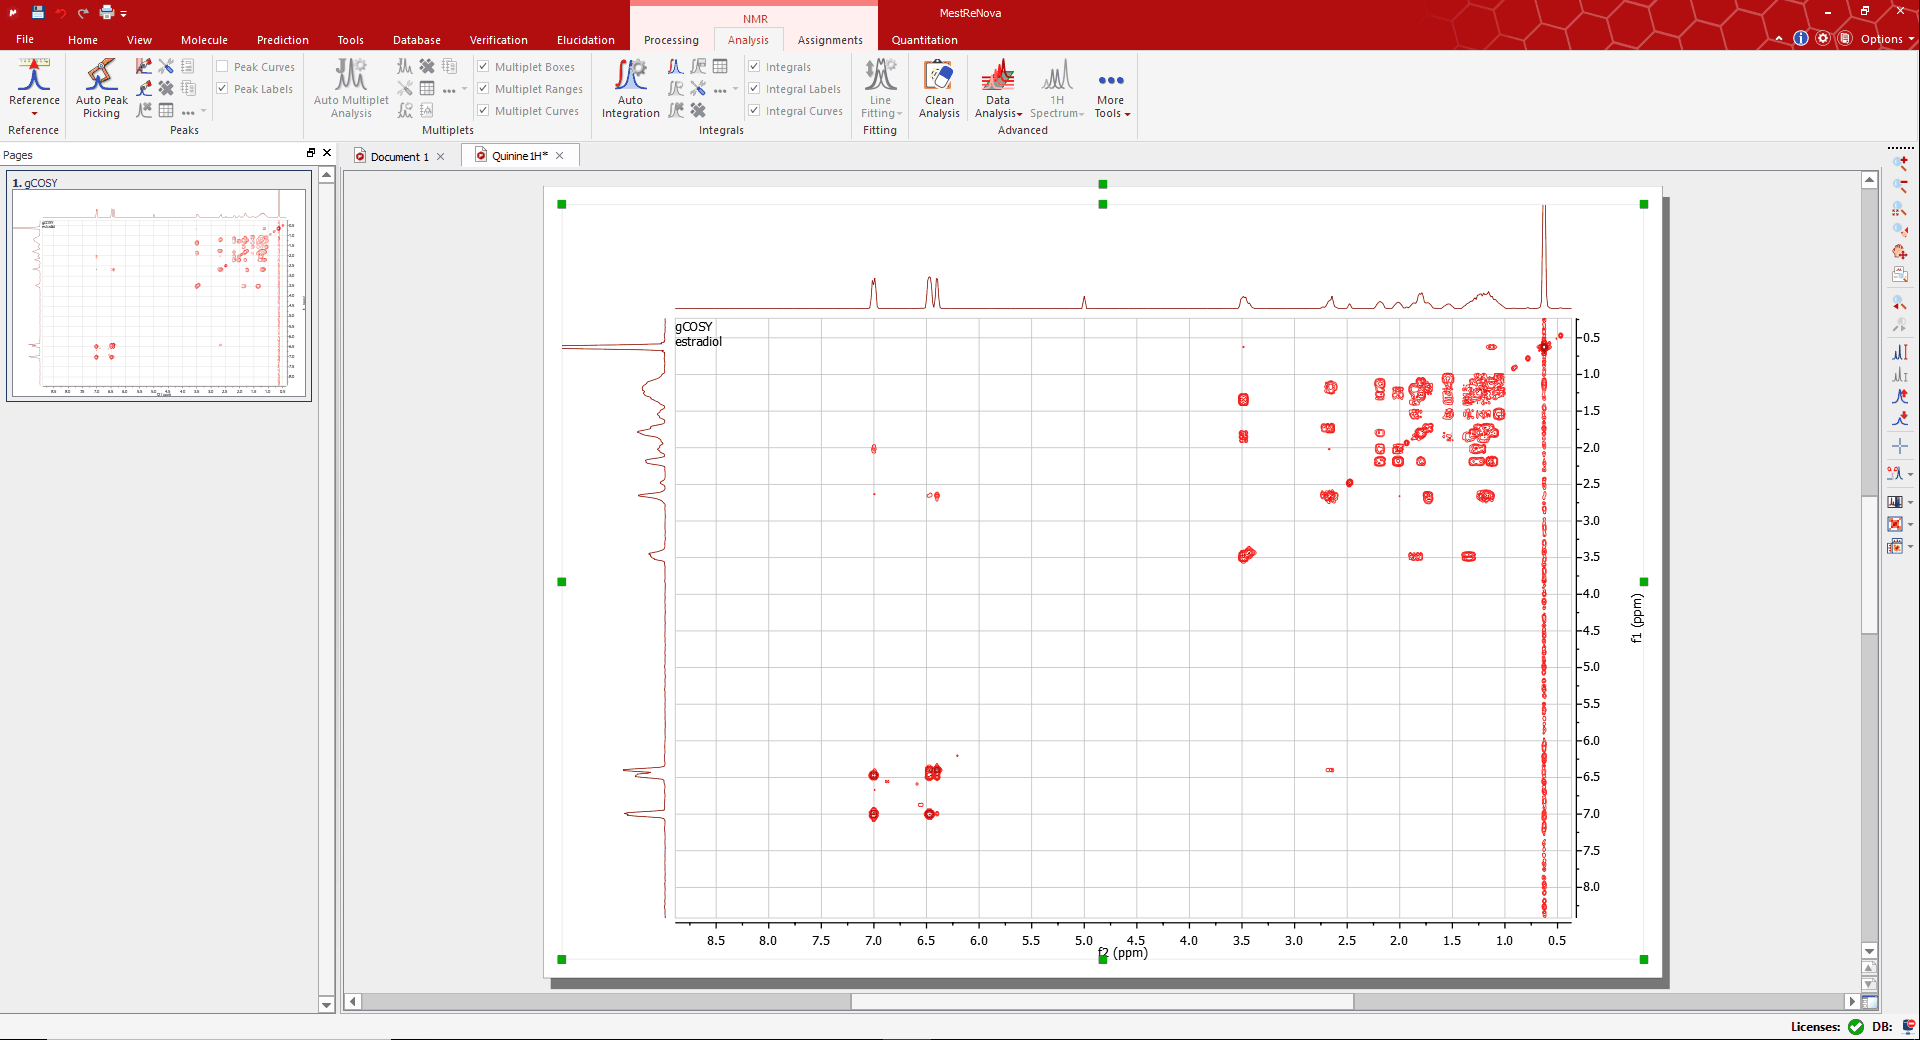This screenshot has width=1920, height=1040.
Task: Enable Peak Curves checkbox
Action: coord(222,67)
